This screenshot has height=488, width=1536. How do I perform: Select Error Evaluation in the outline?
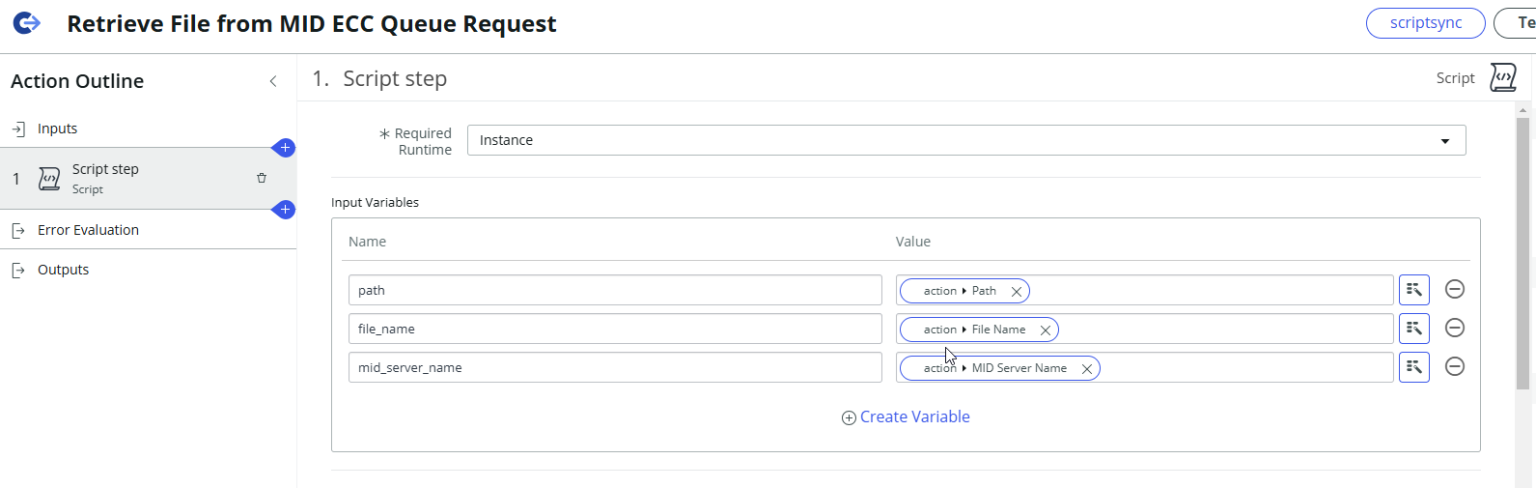click(88, 230)
